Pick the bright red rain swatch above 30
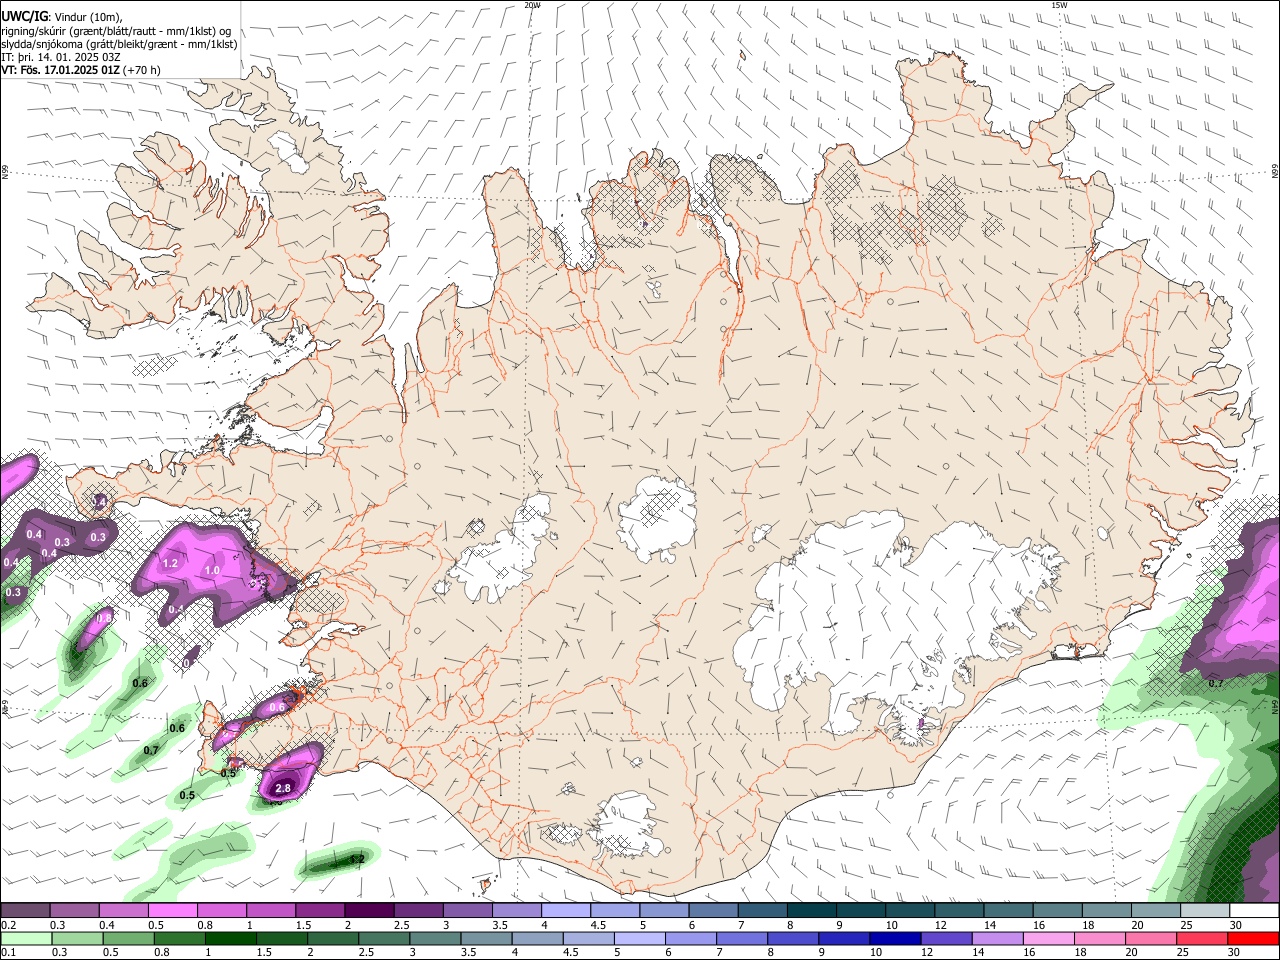Viewport: 1280px width, 960px height. point(1254,938)
